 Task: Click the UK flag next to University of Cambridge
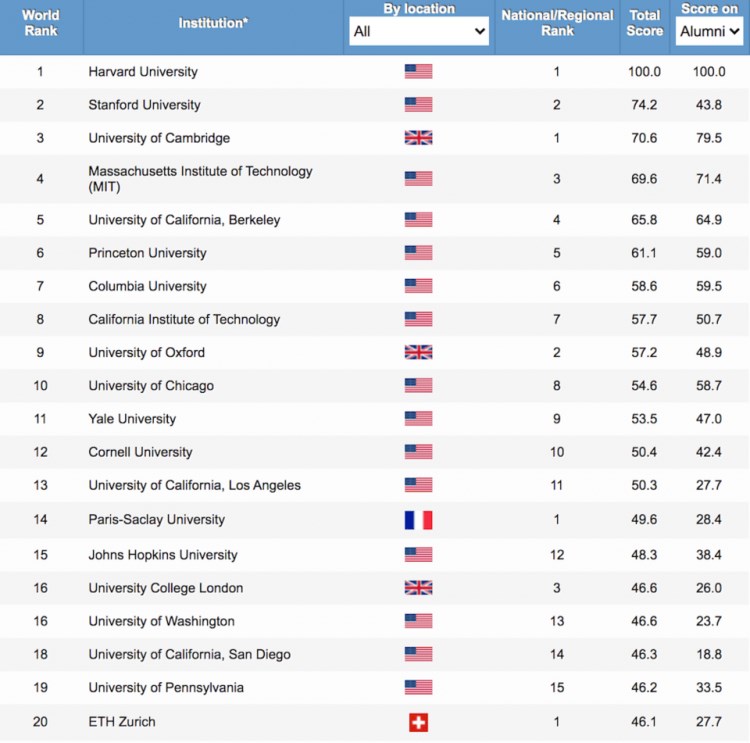[x=419, y=138]
